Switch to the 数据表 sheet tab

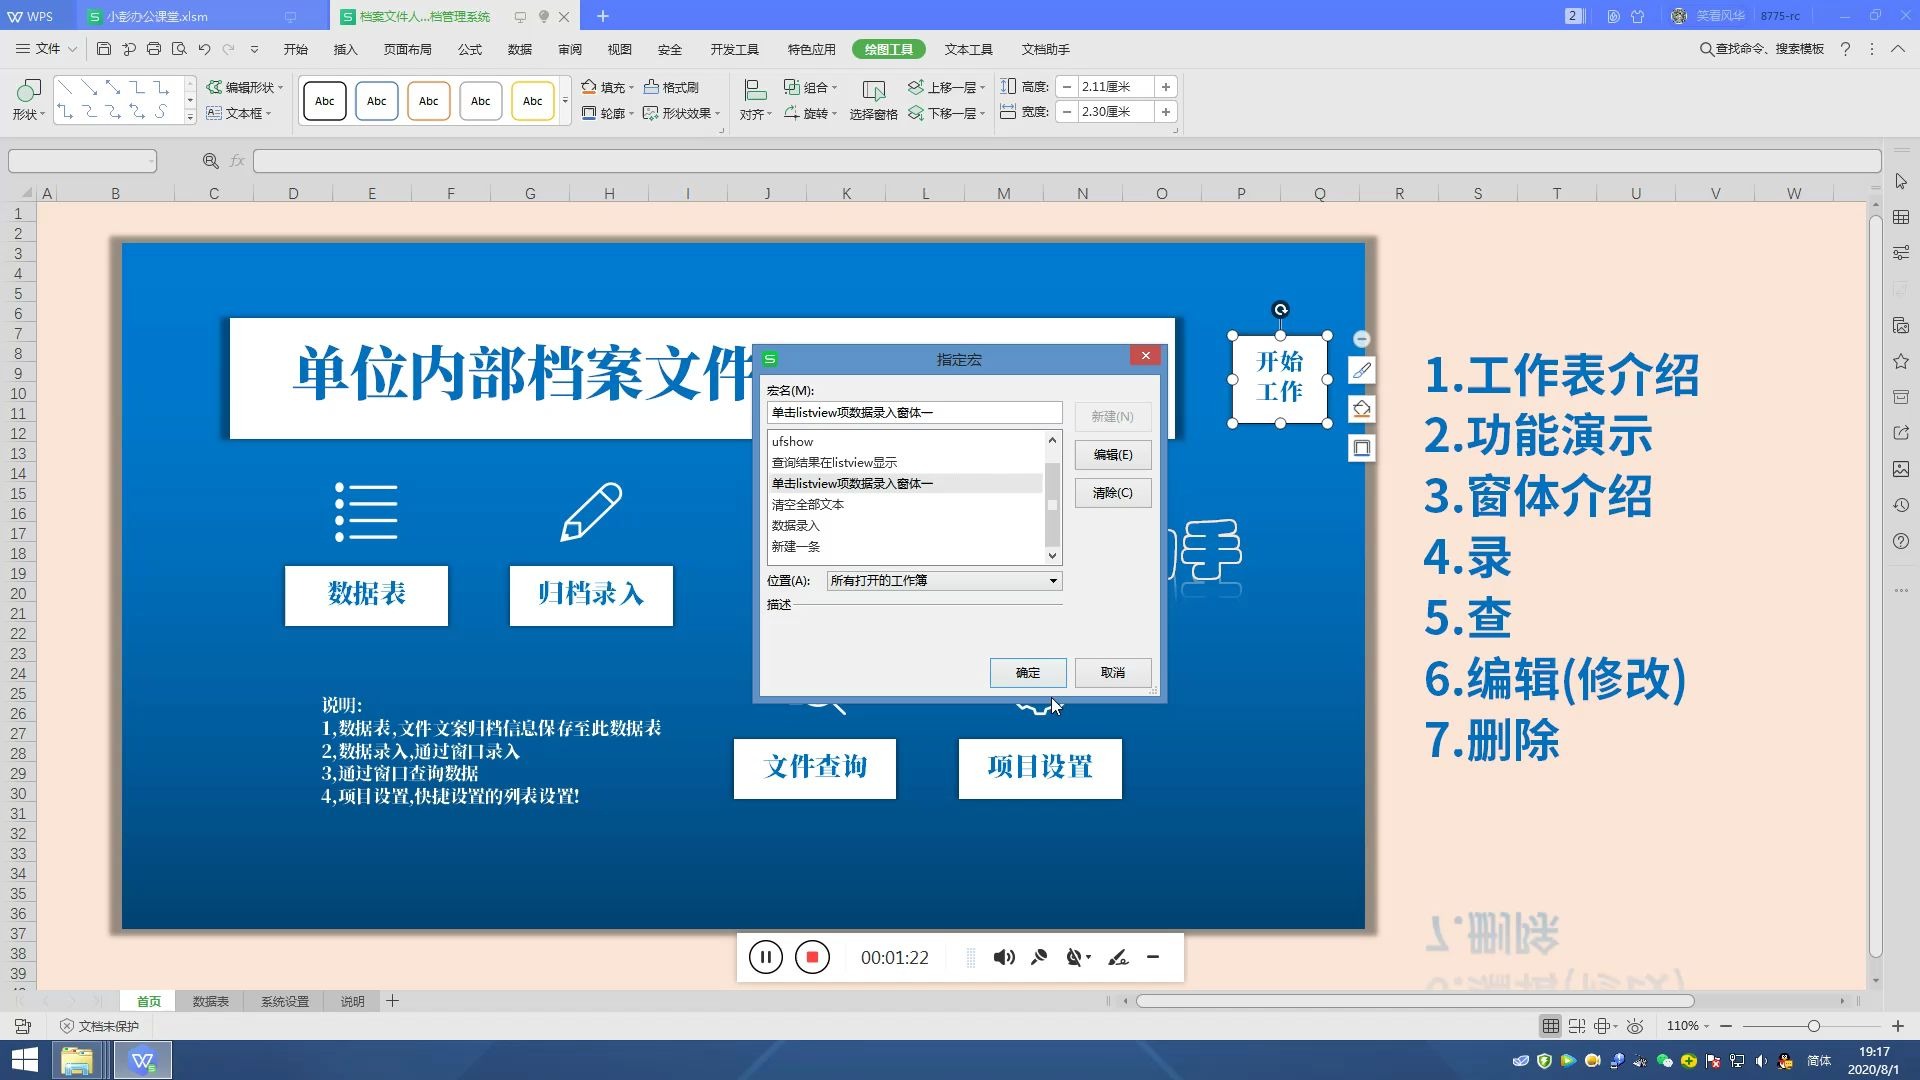tap(210, 1001)
